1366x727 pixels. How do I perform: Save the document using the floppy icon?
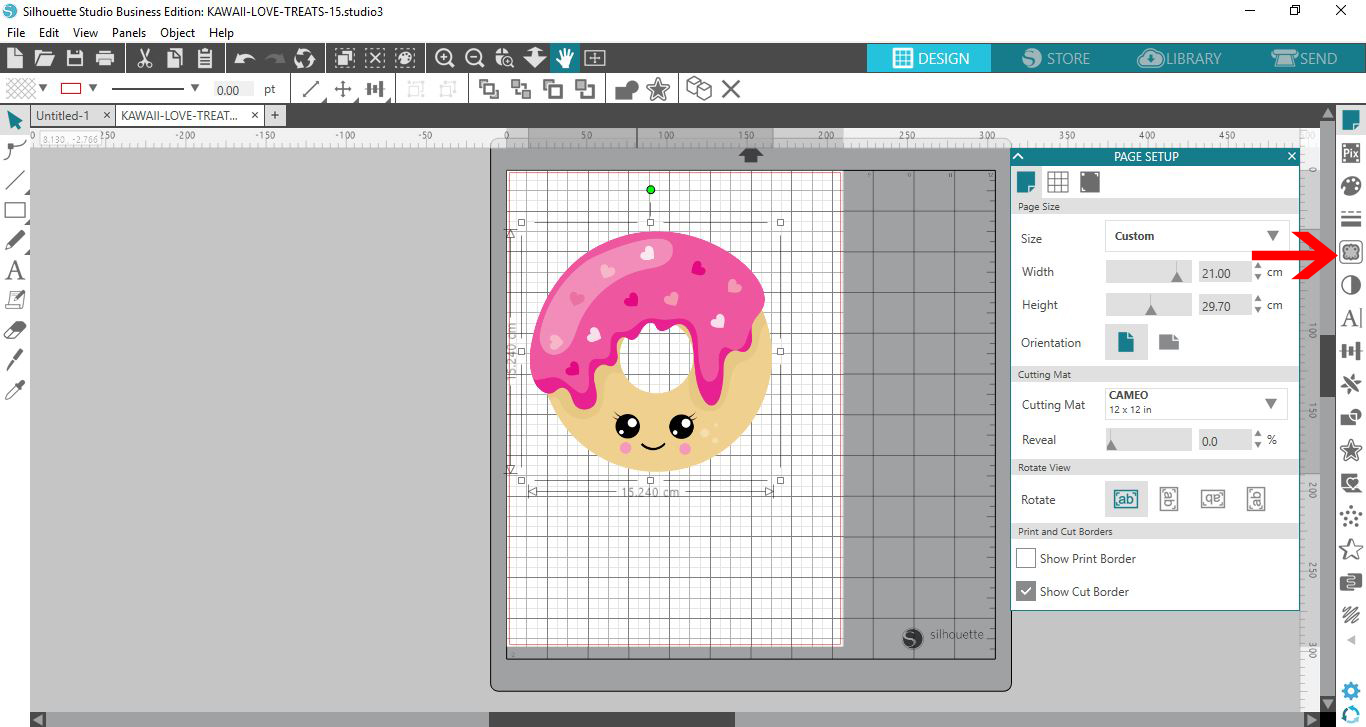coord(74,58)
